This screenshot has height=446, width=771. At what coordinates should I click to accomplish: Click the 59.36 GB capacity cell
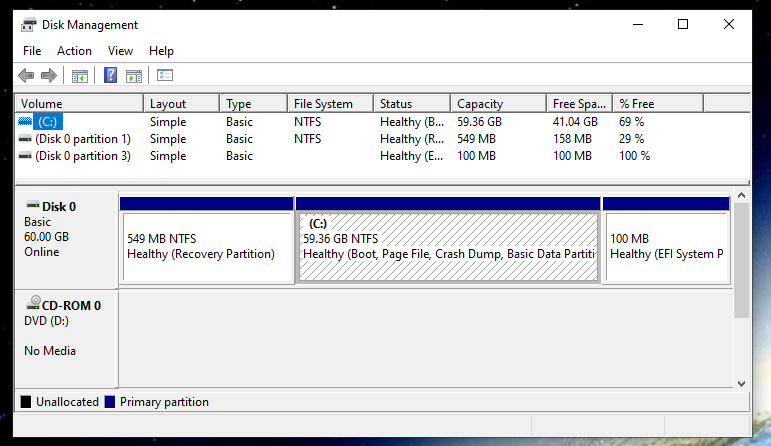pyautogui.click(x=479, y=121)
